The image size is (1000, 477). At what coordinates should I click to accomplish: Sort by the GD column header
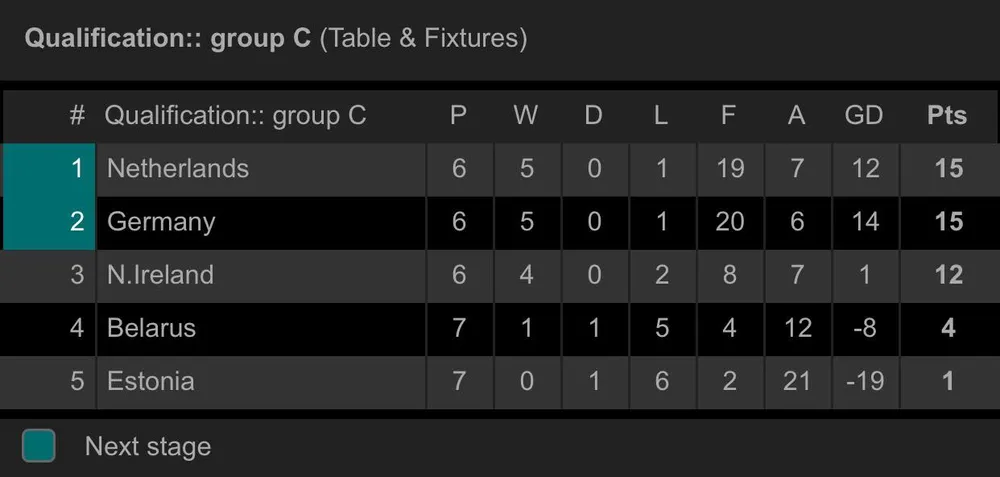(x=863, y=116)
